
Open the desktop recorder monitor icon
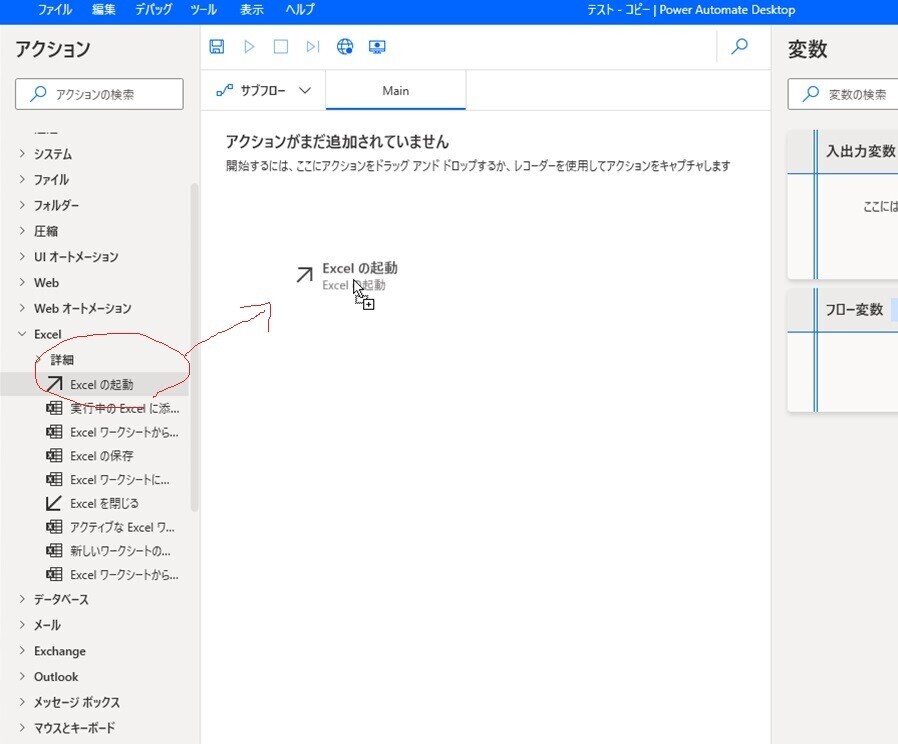(377, 46)
